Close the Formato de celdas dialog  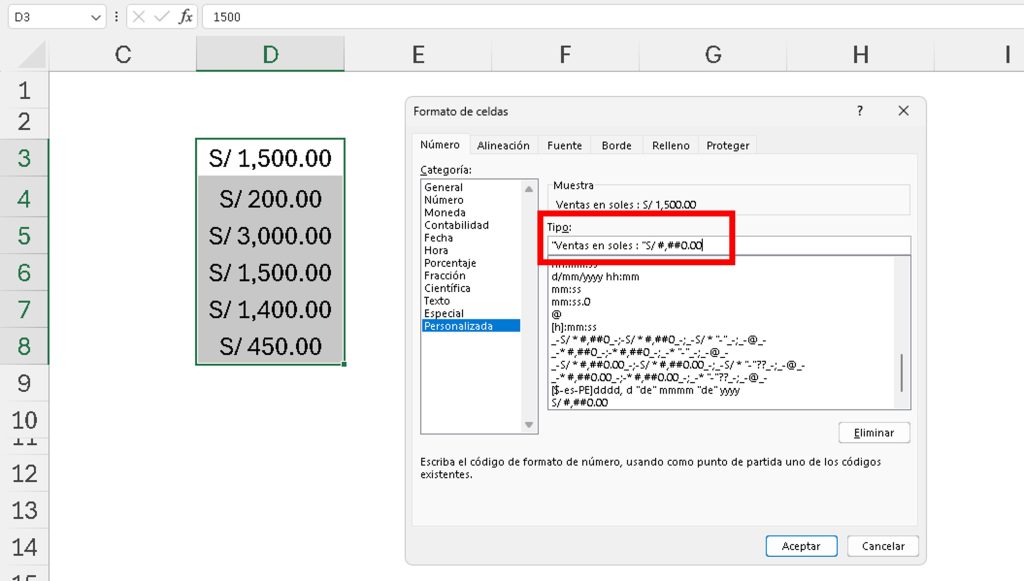(902, 111)
